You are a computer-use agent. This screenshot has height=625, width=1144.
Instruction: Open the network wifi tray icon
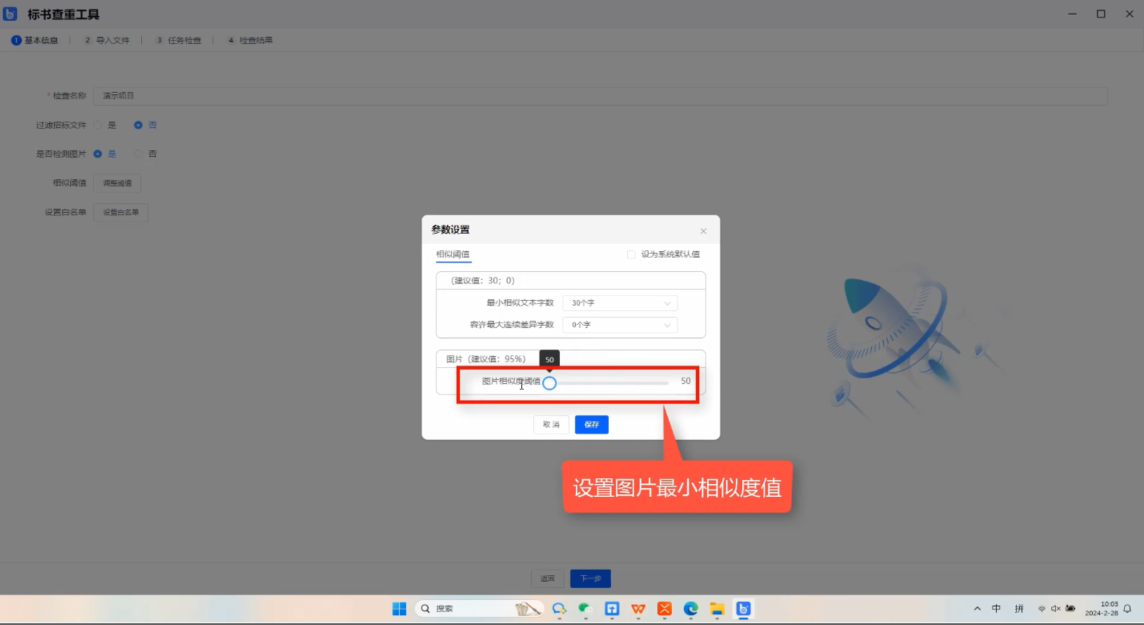(1042, 609)
